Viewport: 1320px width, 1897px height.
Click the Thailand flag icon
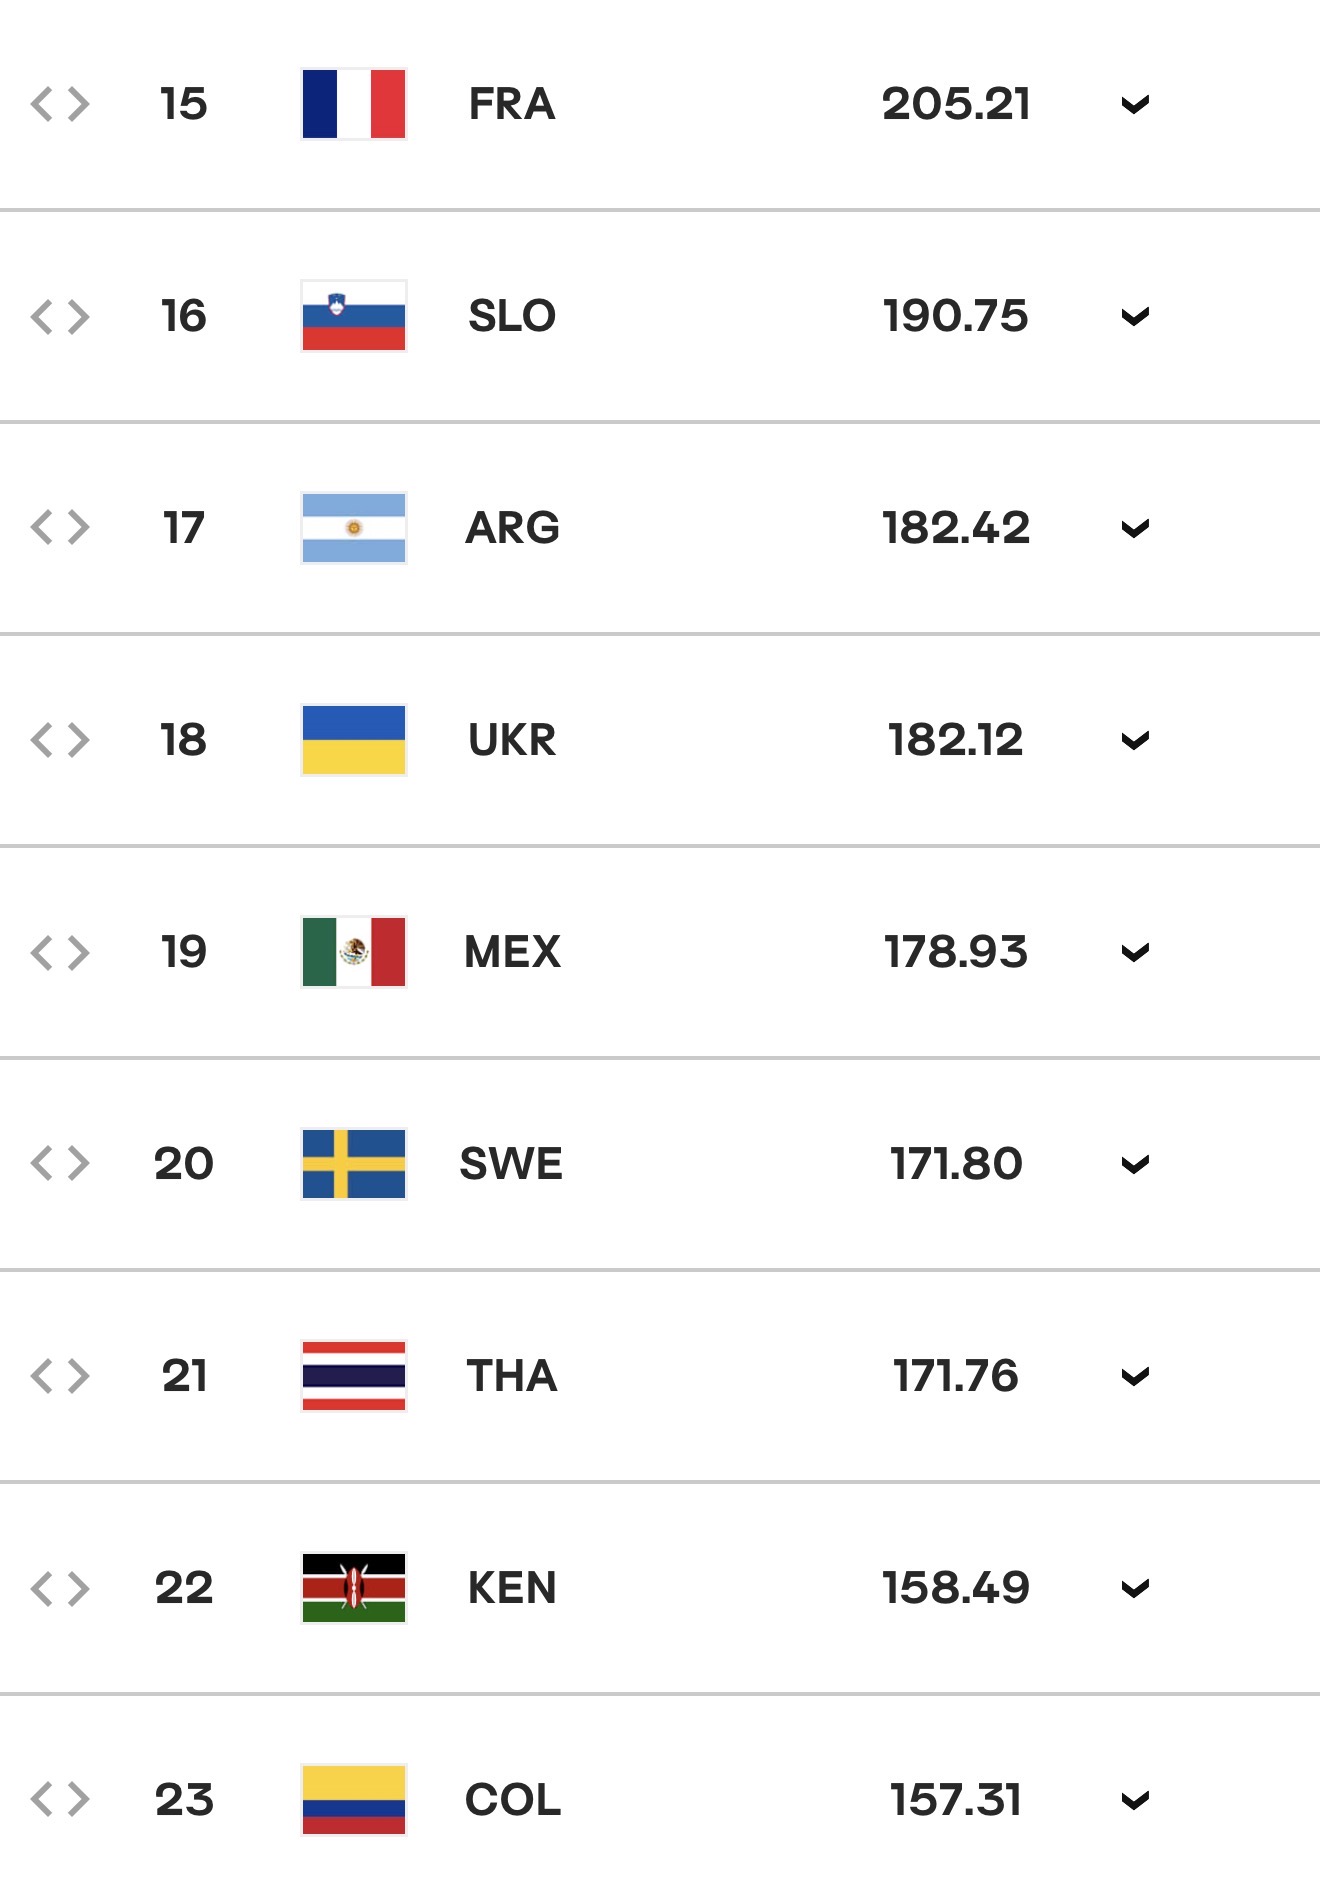click(x=354, y=1376)
